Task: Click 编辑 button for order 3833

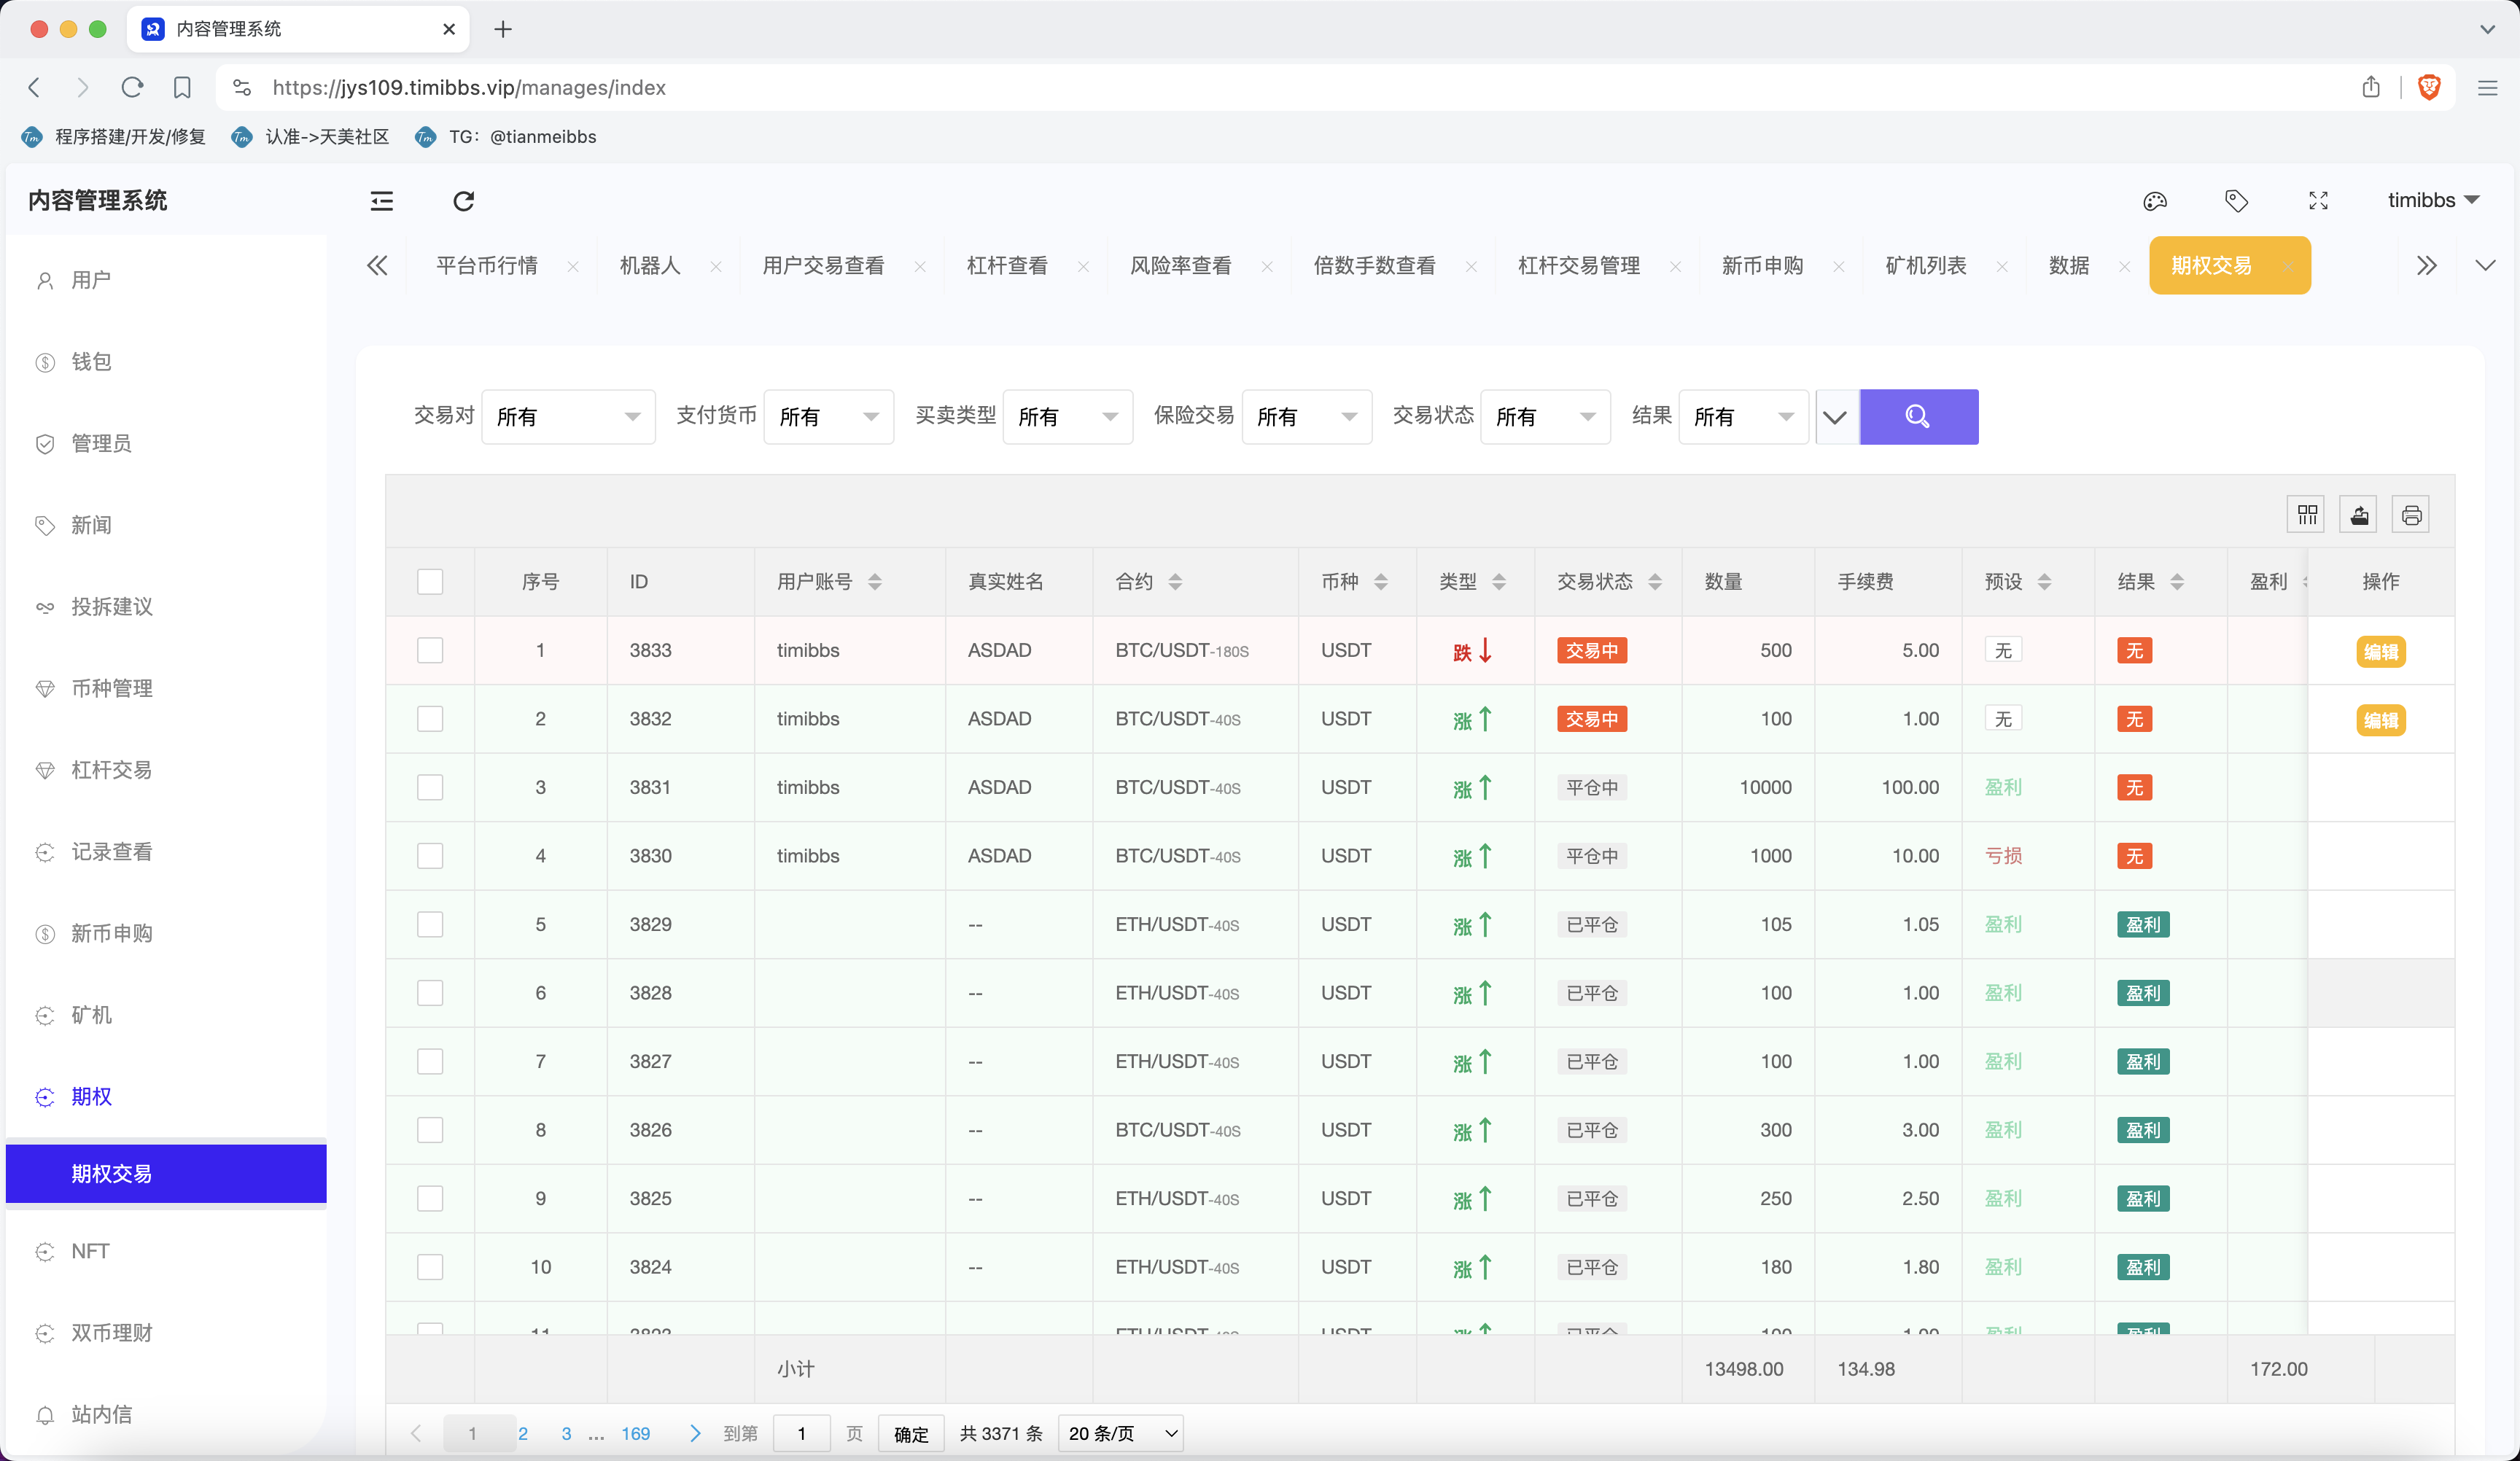Action: pyautogui.click(x=2380, y=651)
